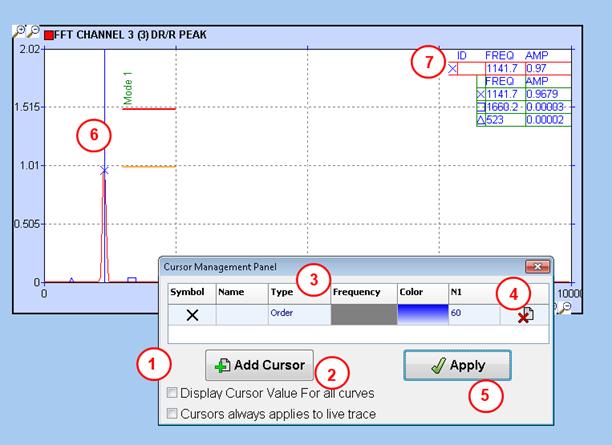This screenshot has height=445, width=612.
Task: Click the Type column header
Action: click(299, 294)
